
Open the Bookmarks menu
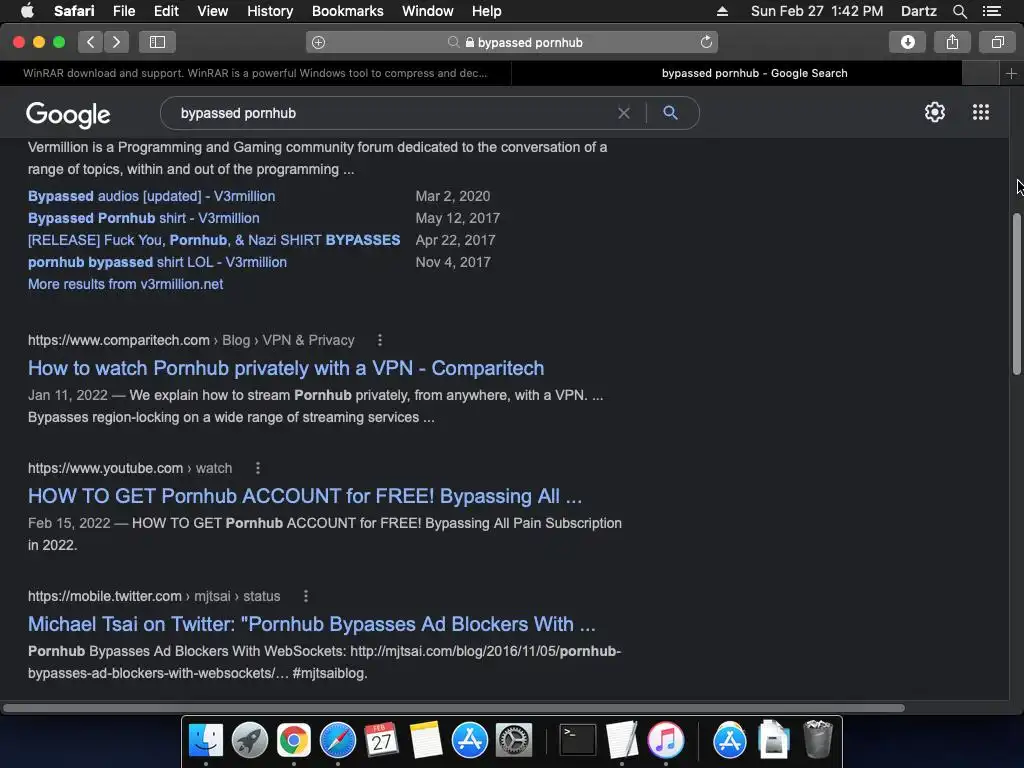(347, 11)
